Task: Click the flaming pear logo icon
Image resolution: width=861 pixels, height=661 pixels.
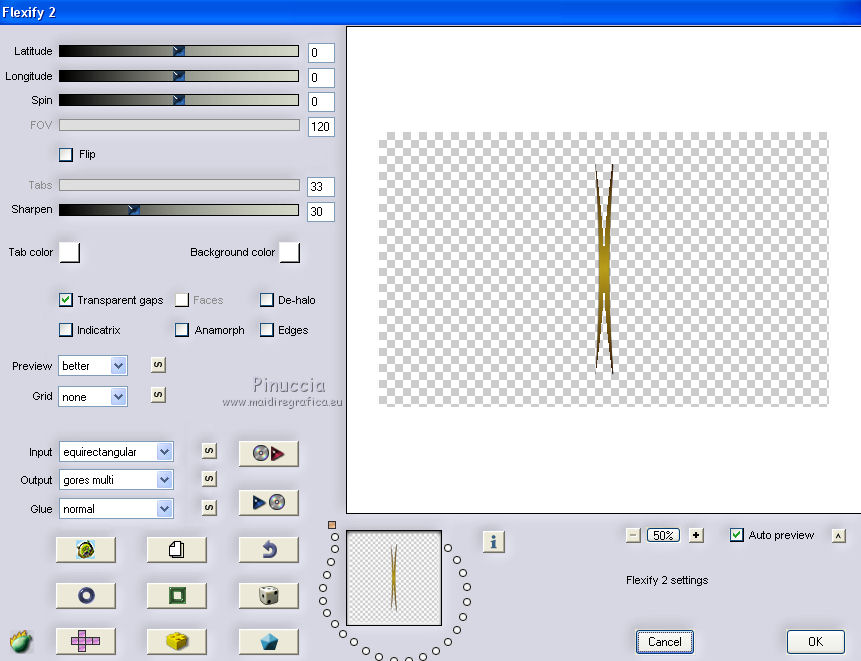Action: (x=21, y=641)
